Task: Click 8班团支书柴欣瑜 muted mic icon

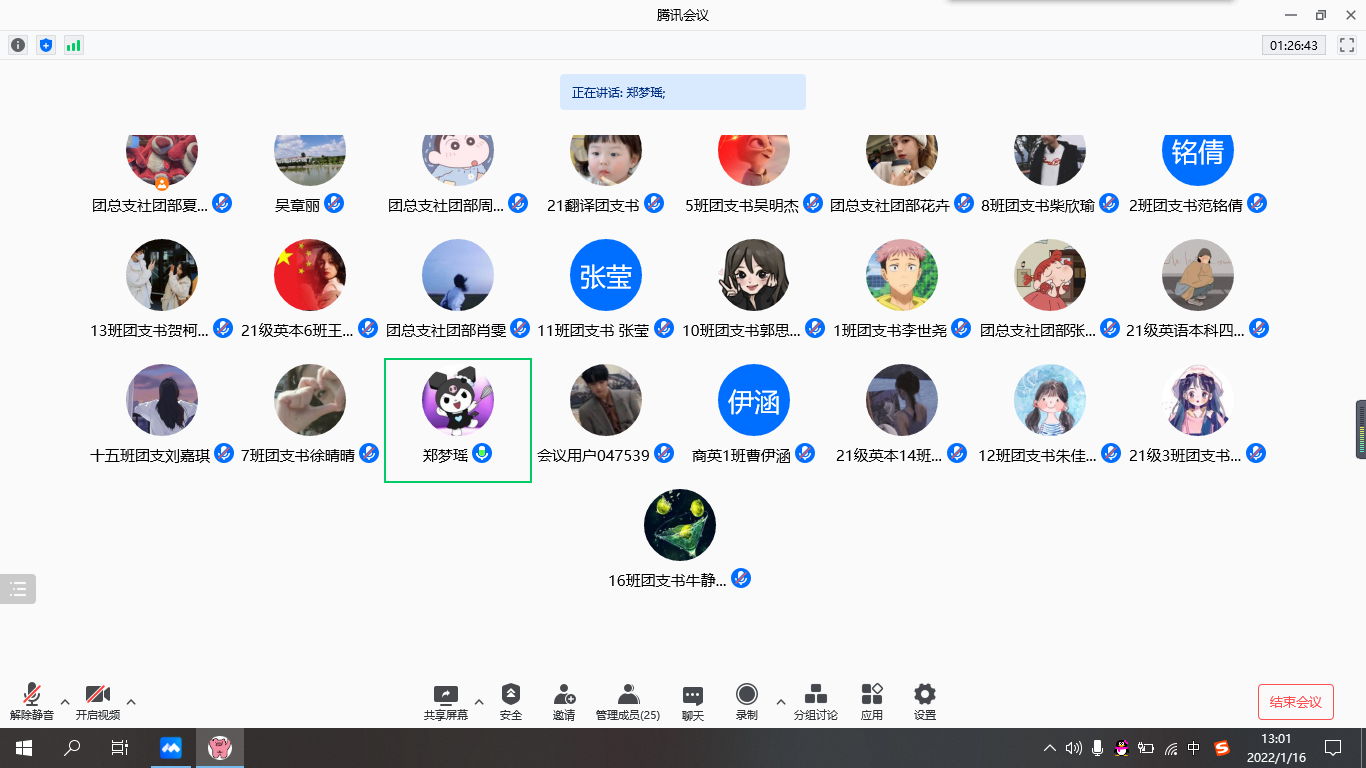Action: tap(1109, 203)
